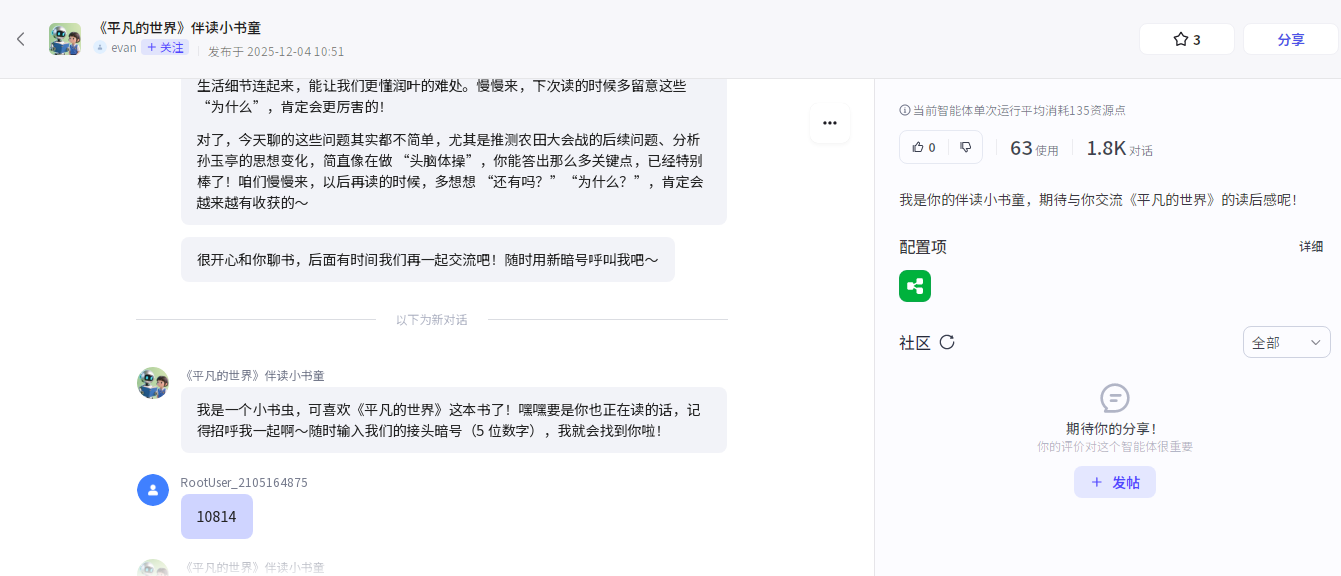The height and width of the screenshot is (576, 1341).
Task: Click the 10814 user message bubble
Action: [217, 516]
